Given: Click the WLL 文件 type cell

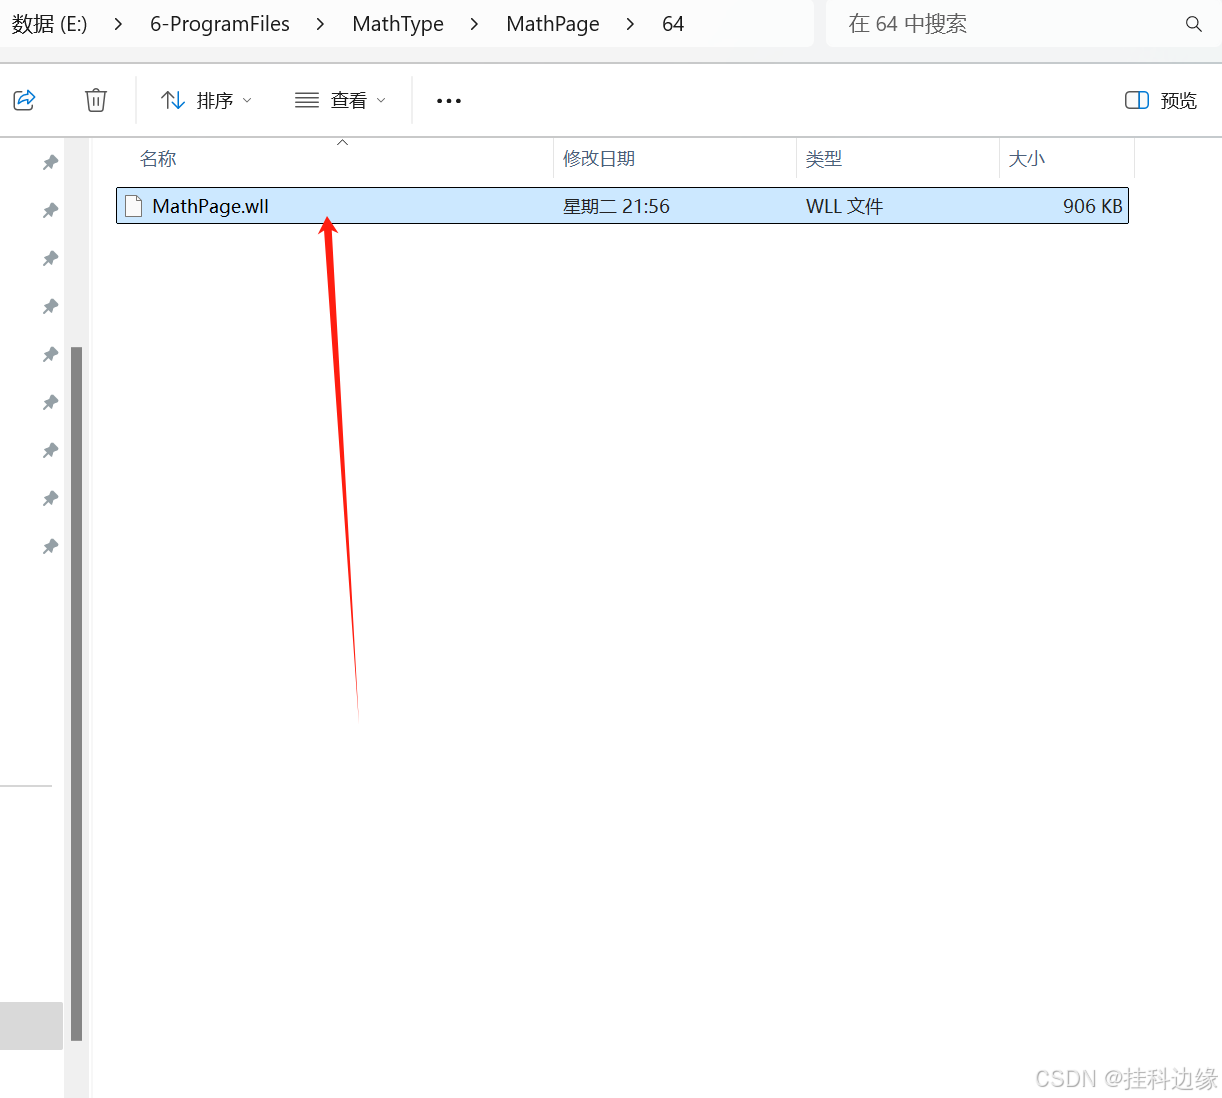Looking at the screenshot, I should (x=844, y=206).
